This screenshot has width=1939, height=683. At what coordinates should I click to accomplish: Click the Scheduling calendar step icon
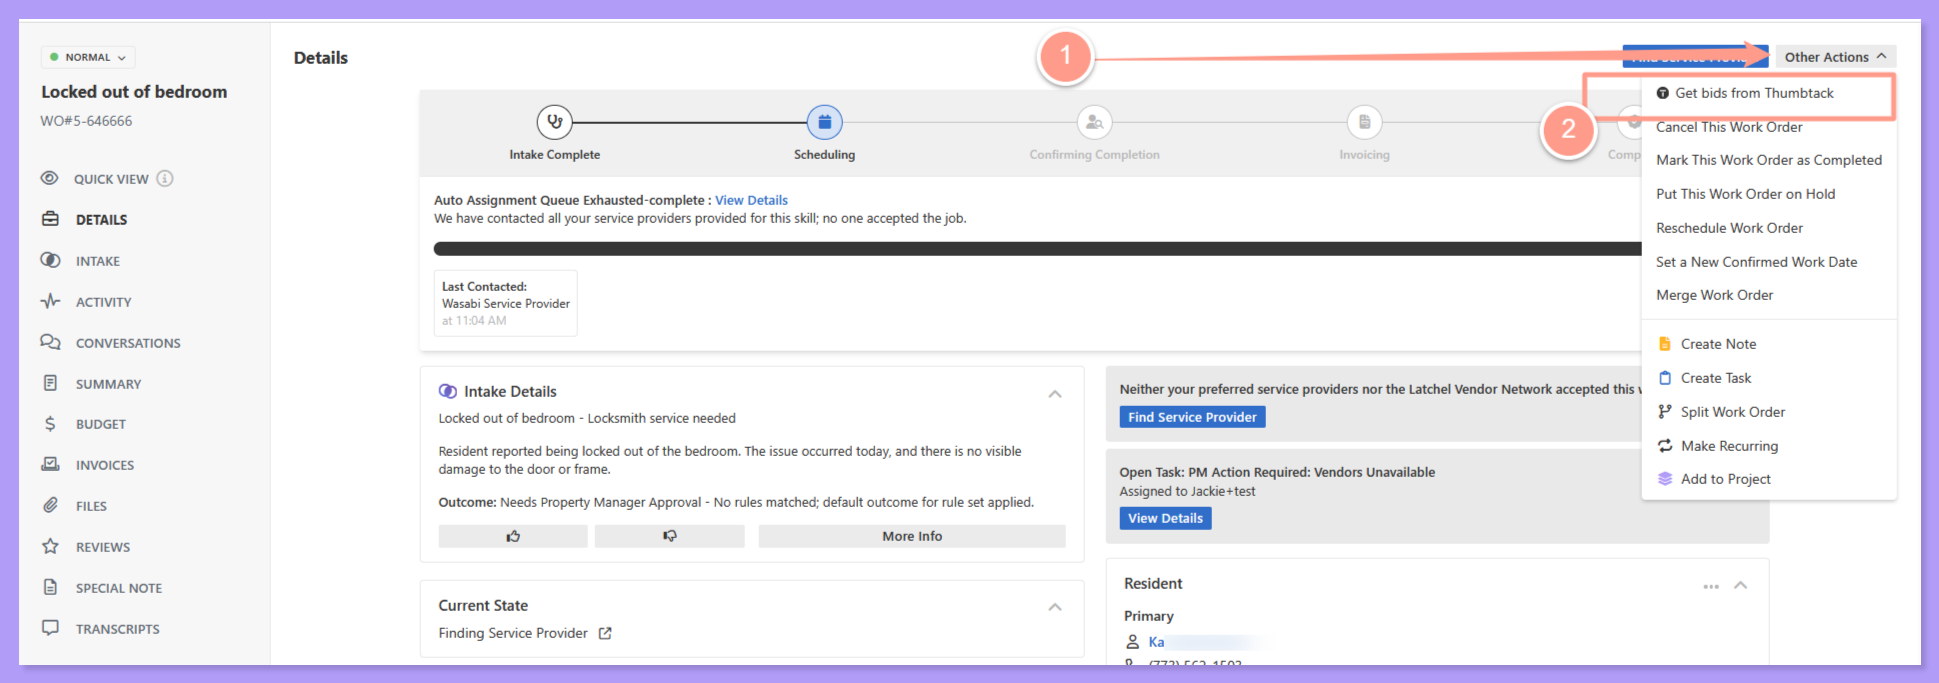pyautogui.click(x=825, y=122)
